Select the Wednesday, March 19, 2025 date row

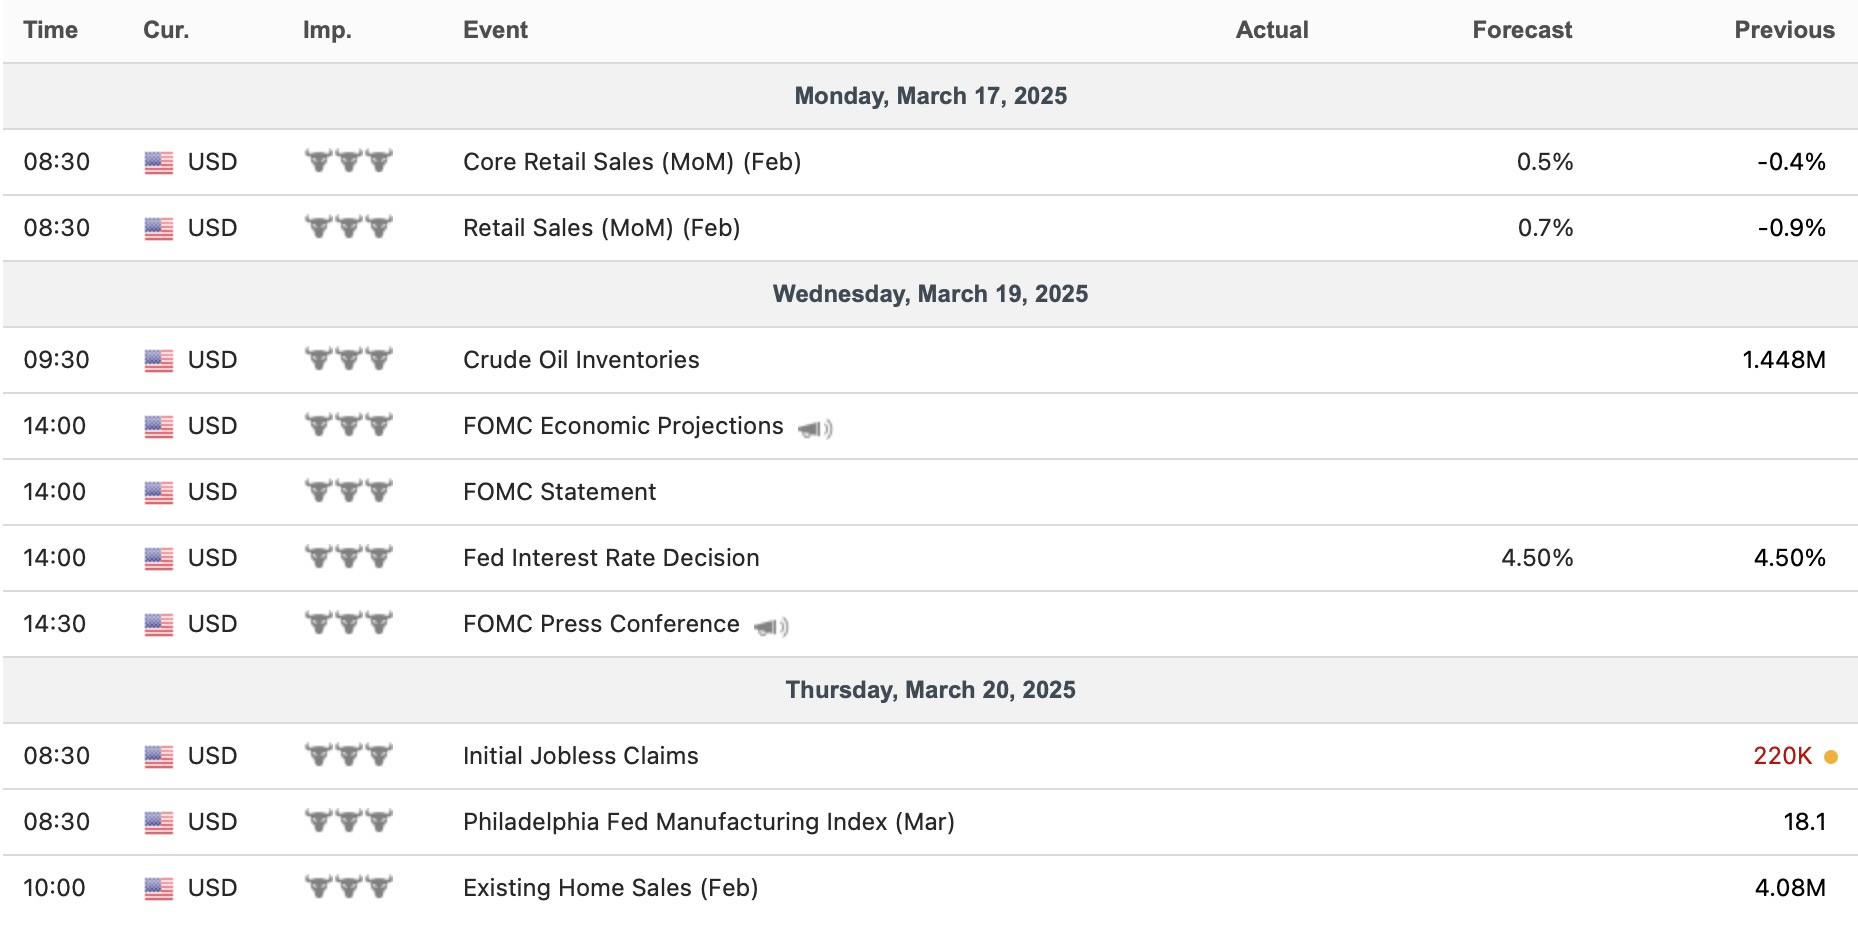pyautogui.click(x=930, y=294)
